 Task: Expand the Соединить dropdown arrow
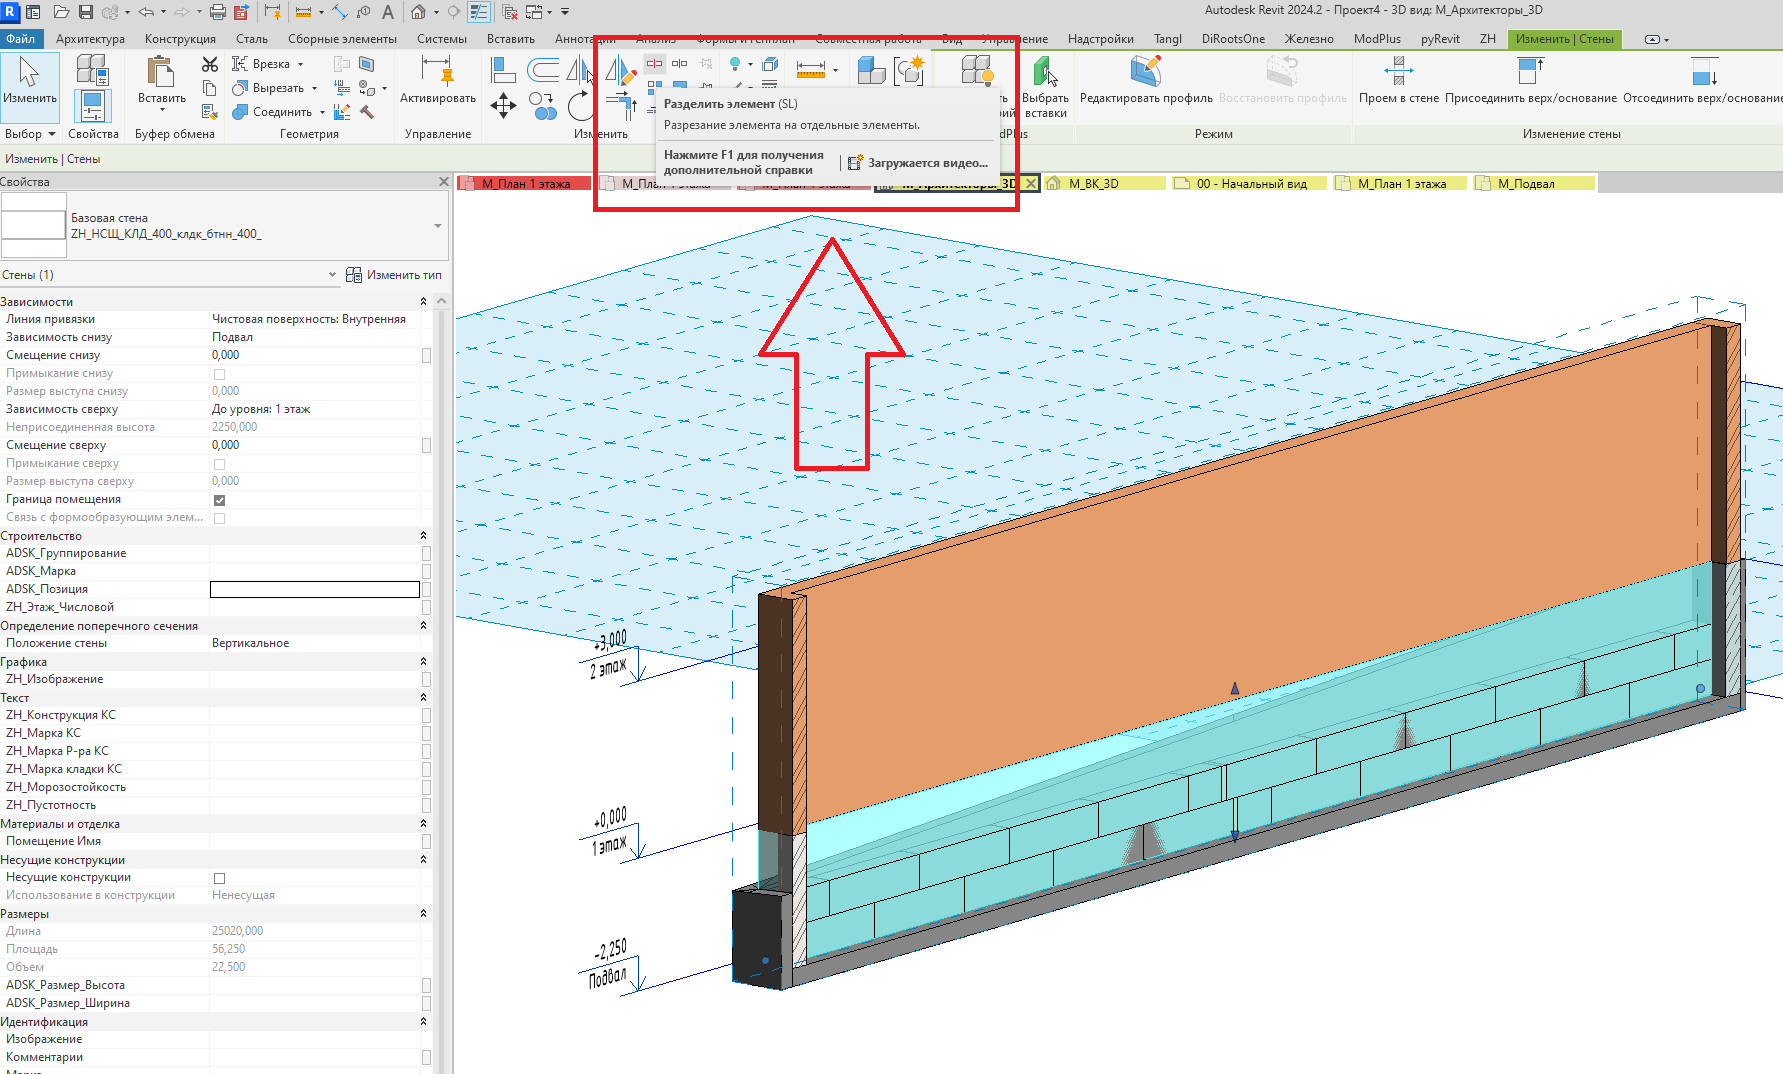pyautogui.click(x=322, y=112)
